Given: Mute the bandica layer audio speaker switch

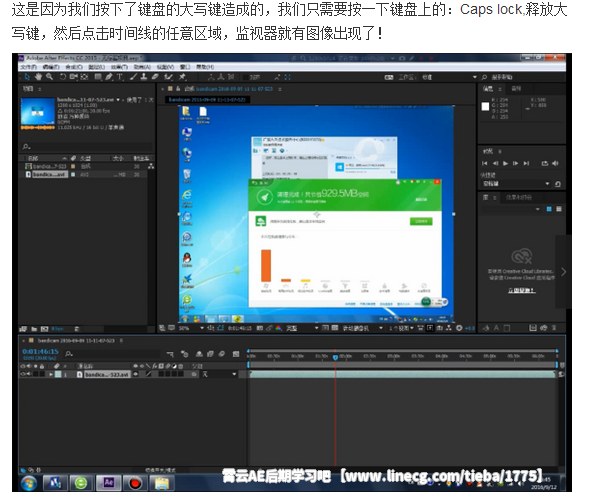Looking at the screenshot, I should tap(29, 374).
